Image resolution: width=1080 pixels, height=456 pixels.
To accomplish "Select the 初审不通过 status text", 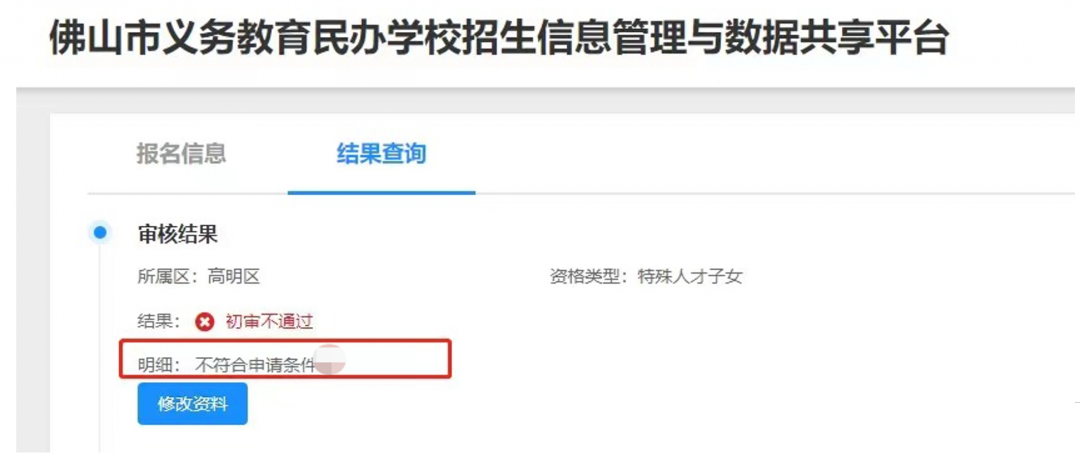I will pos(269,322).
